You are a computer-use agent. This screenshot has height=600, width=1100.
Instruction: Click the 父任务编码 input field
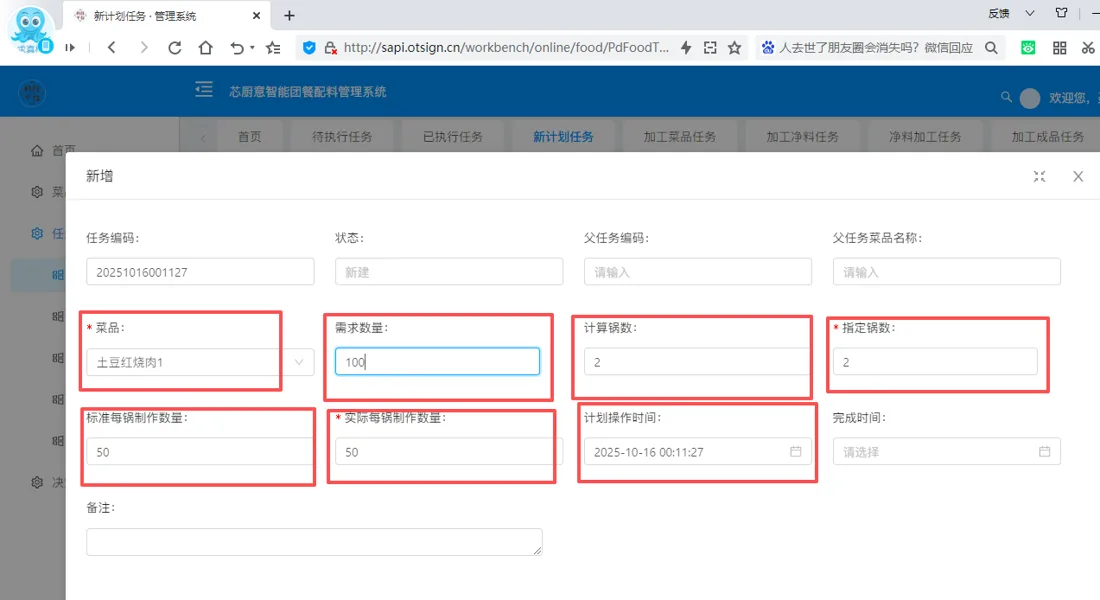click(698, 272)
